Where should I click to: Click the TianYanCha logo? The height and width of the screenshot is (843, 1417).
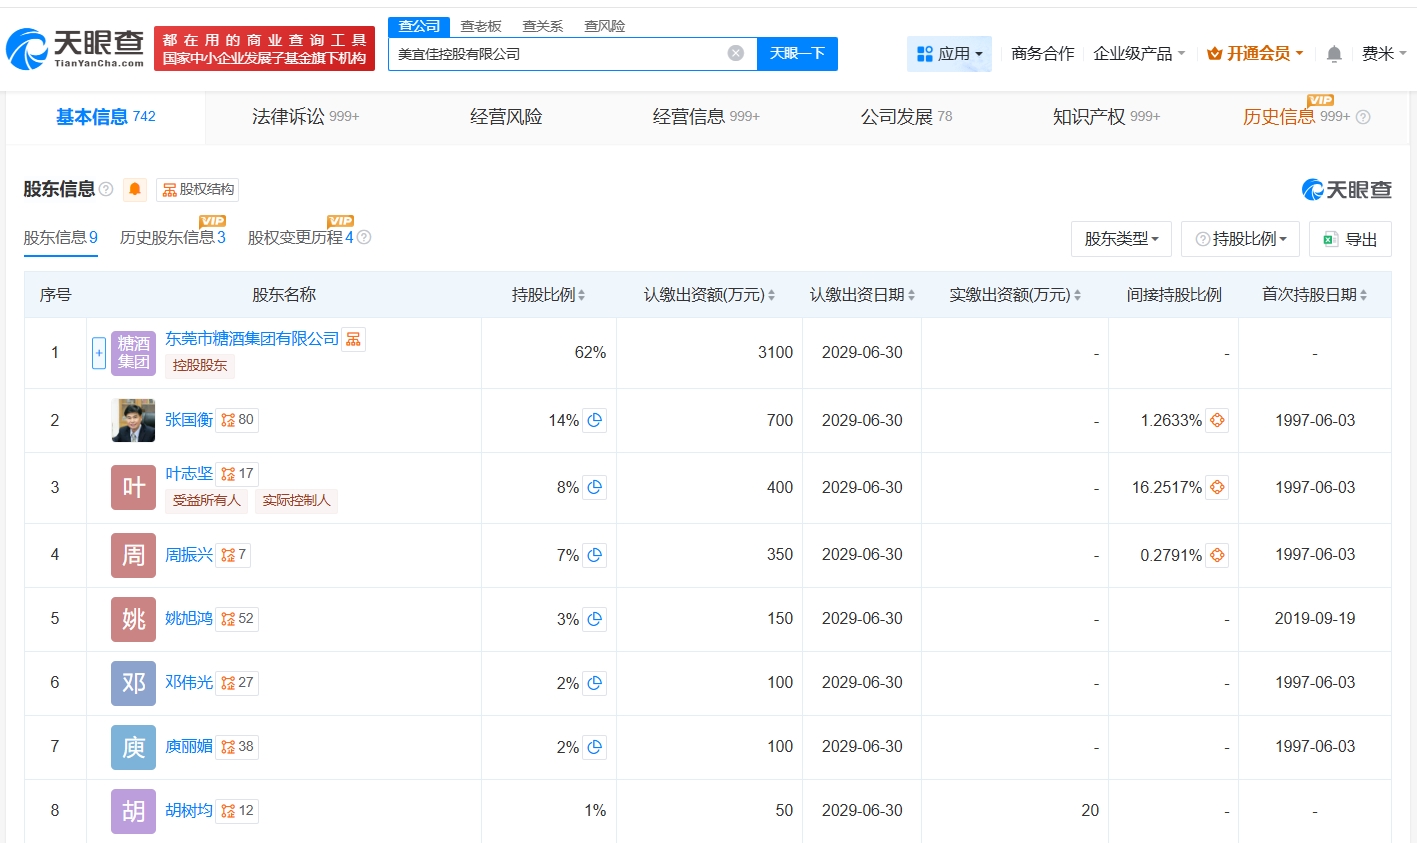pyautogui.click(x=76, y=49)
